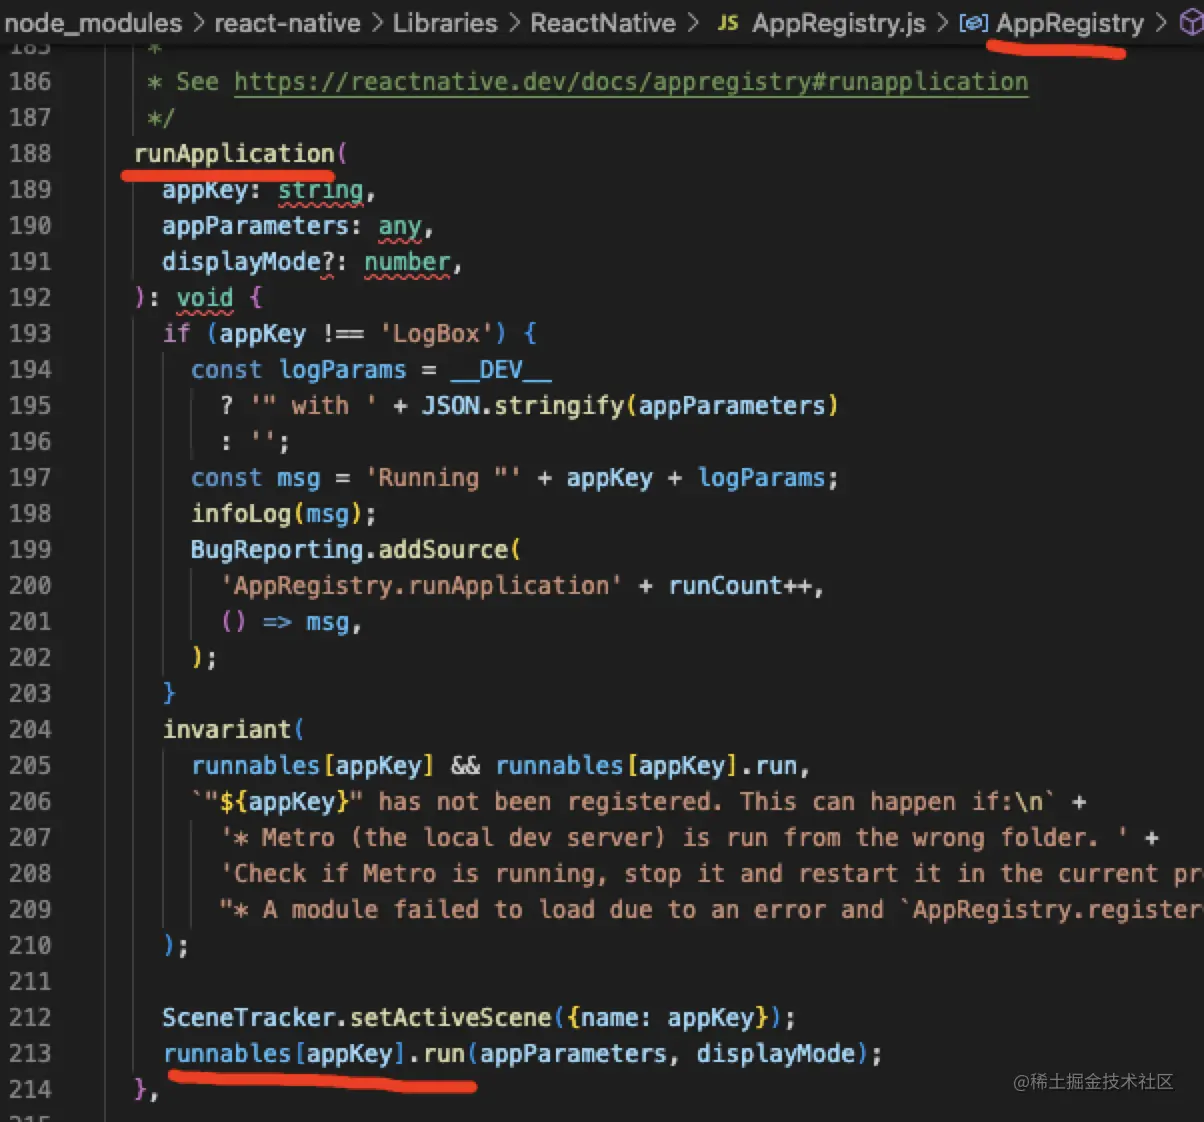This screenshot has height=1122, width=1204.
Task: Click the 'AppRegistry.runApplication' string literal
Action: point(421,585)
